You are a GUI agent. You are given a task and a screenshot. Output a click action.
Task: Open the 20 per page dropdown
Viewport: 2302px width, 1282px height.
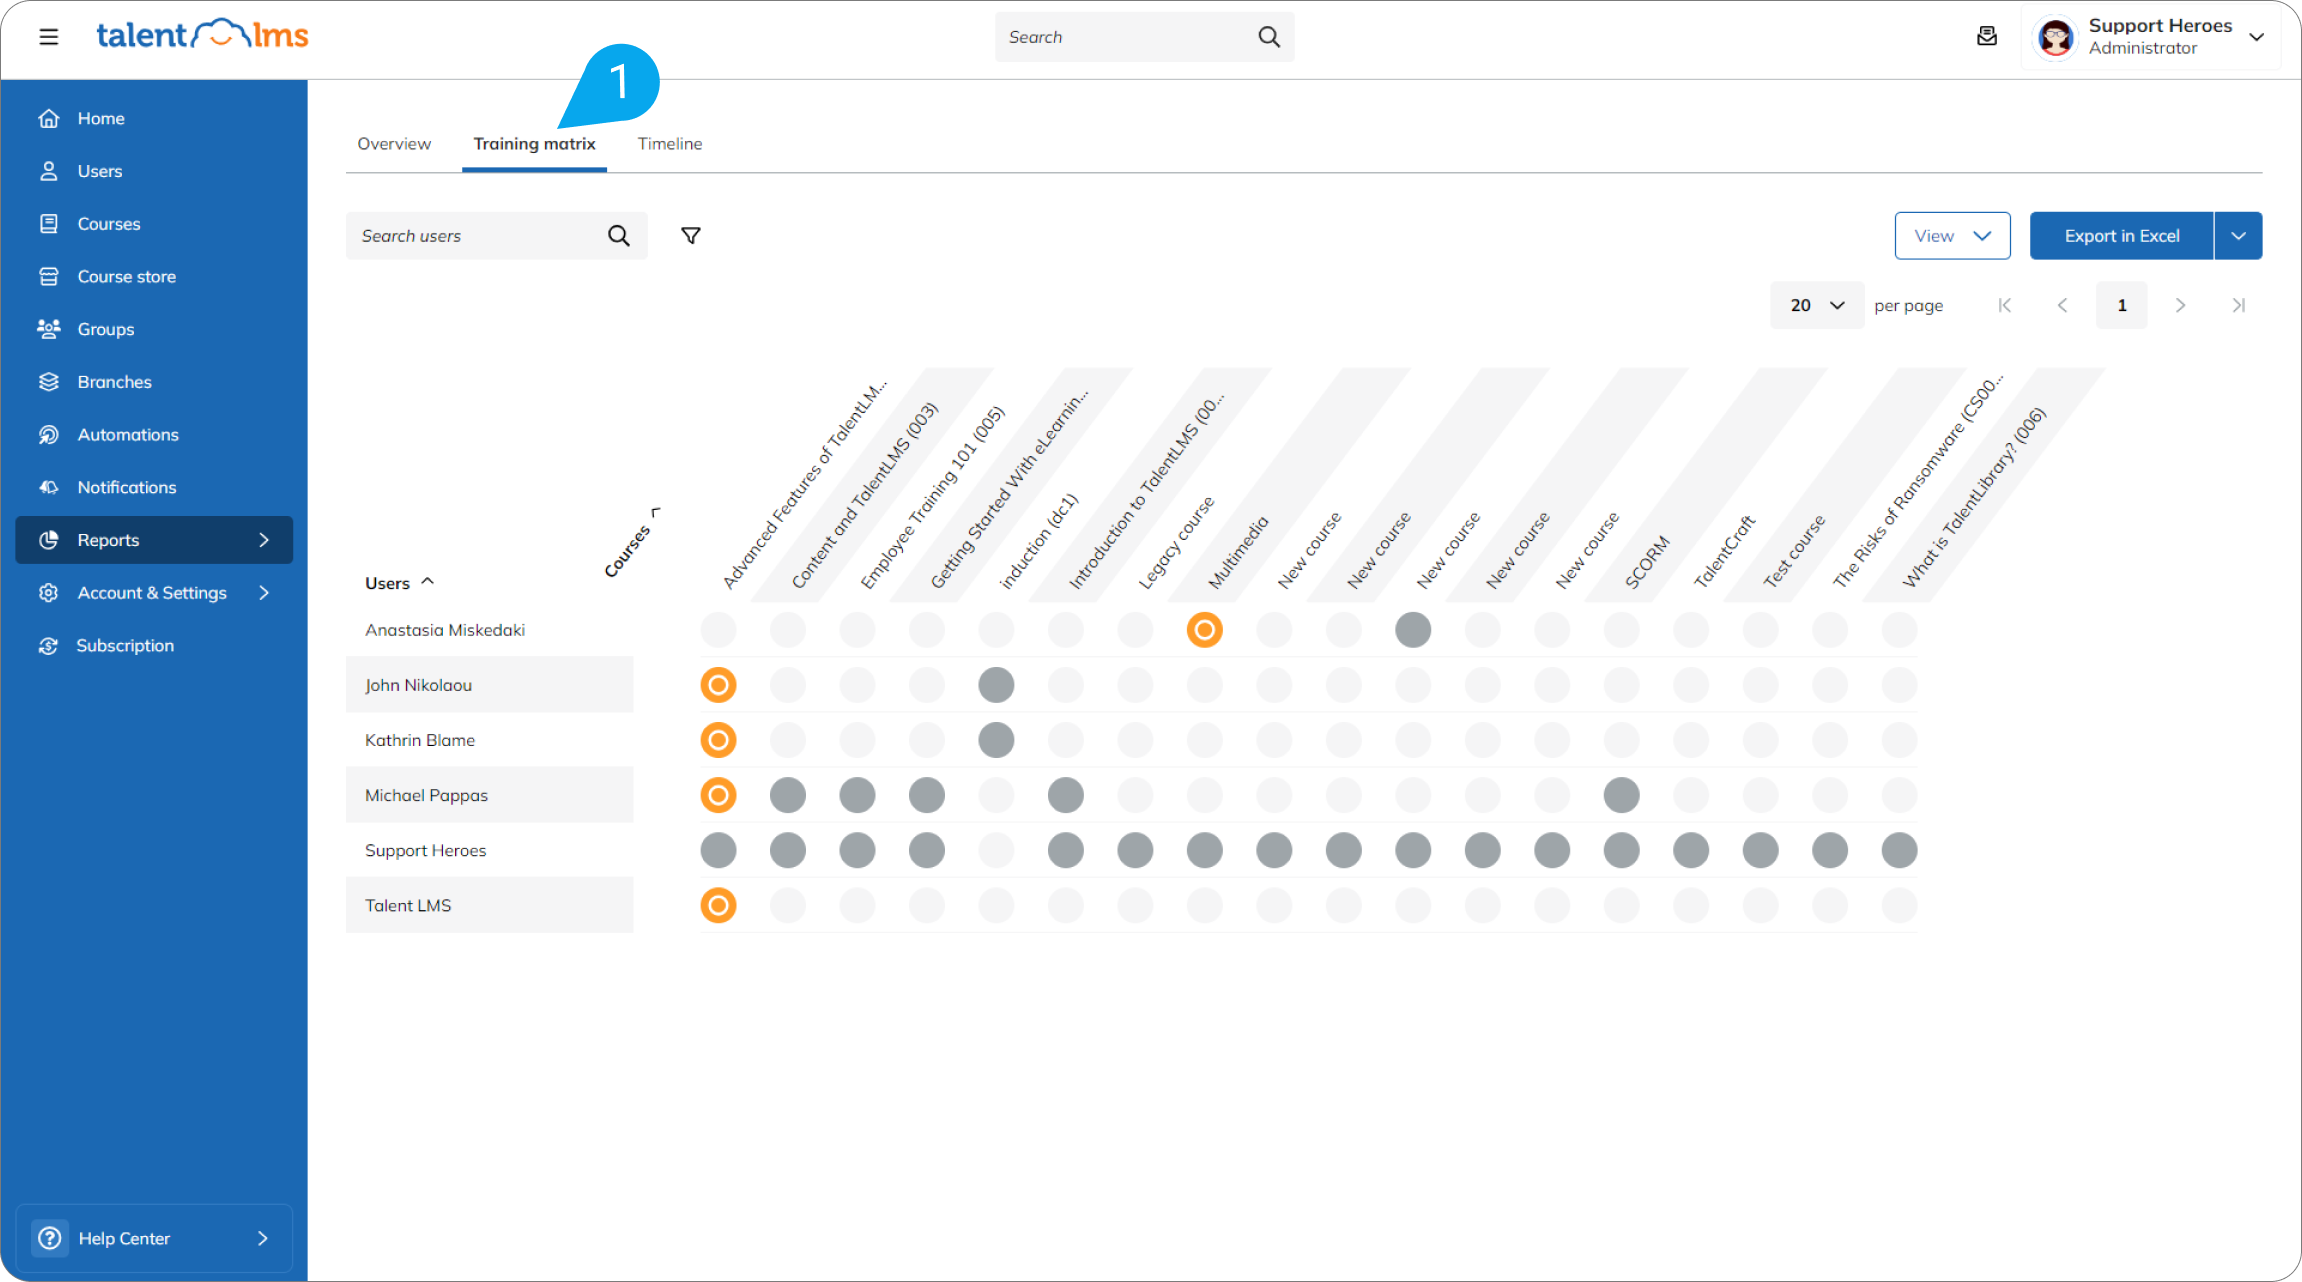1816,305
